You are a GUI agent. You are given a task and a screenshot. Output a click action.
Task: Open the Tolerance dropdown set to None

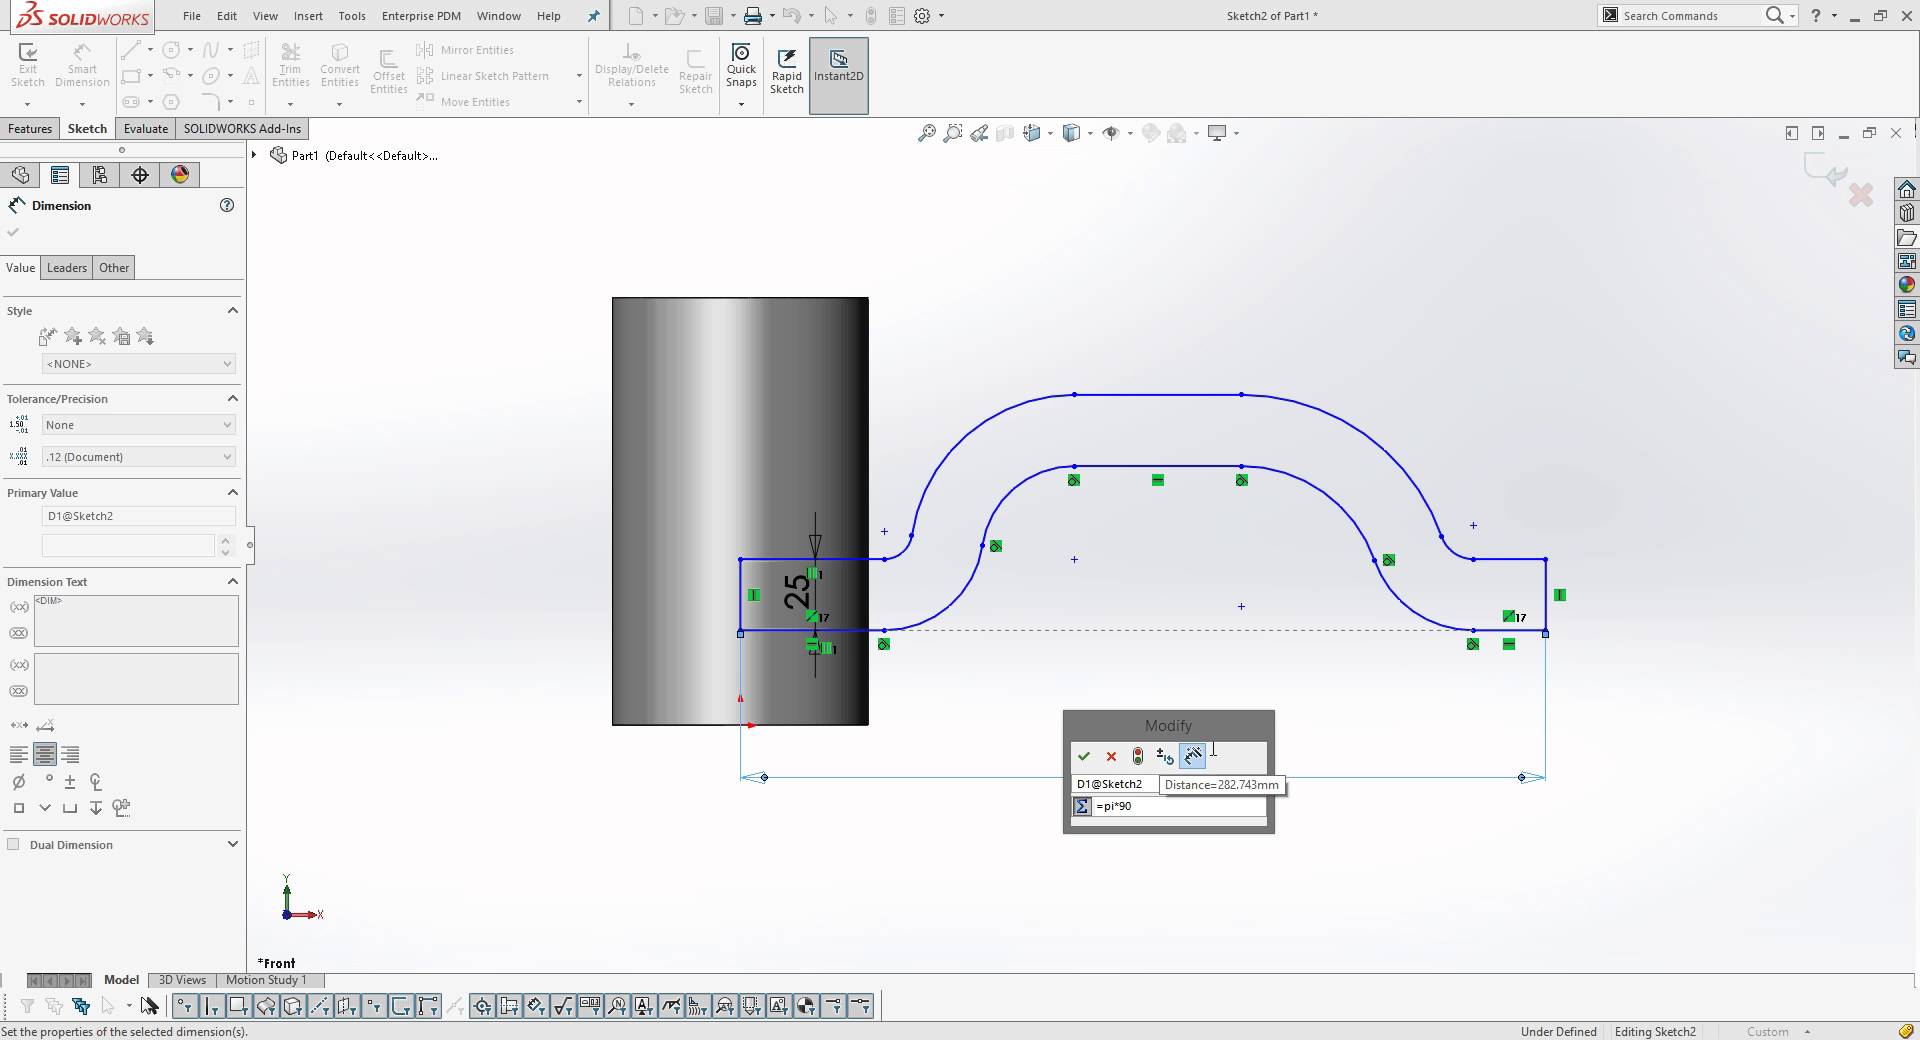click(x=138, y=425)
